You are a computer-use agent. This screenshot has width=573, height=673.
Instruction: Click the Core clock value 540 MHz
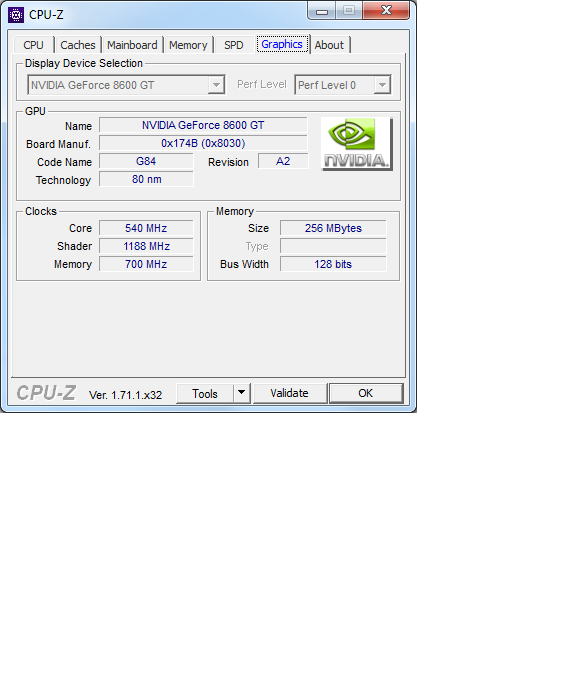146,228
